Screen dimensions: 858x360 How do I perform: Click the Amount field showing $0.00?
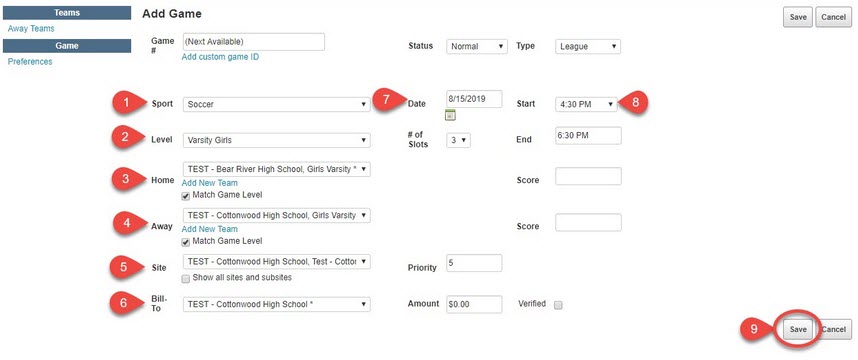474,304
